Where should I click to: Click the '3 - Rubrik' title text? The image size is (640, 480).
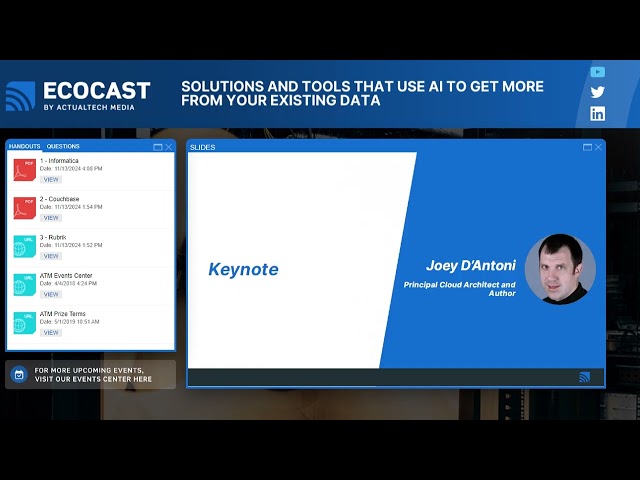pos(53,238)
